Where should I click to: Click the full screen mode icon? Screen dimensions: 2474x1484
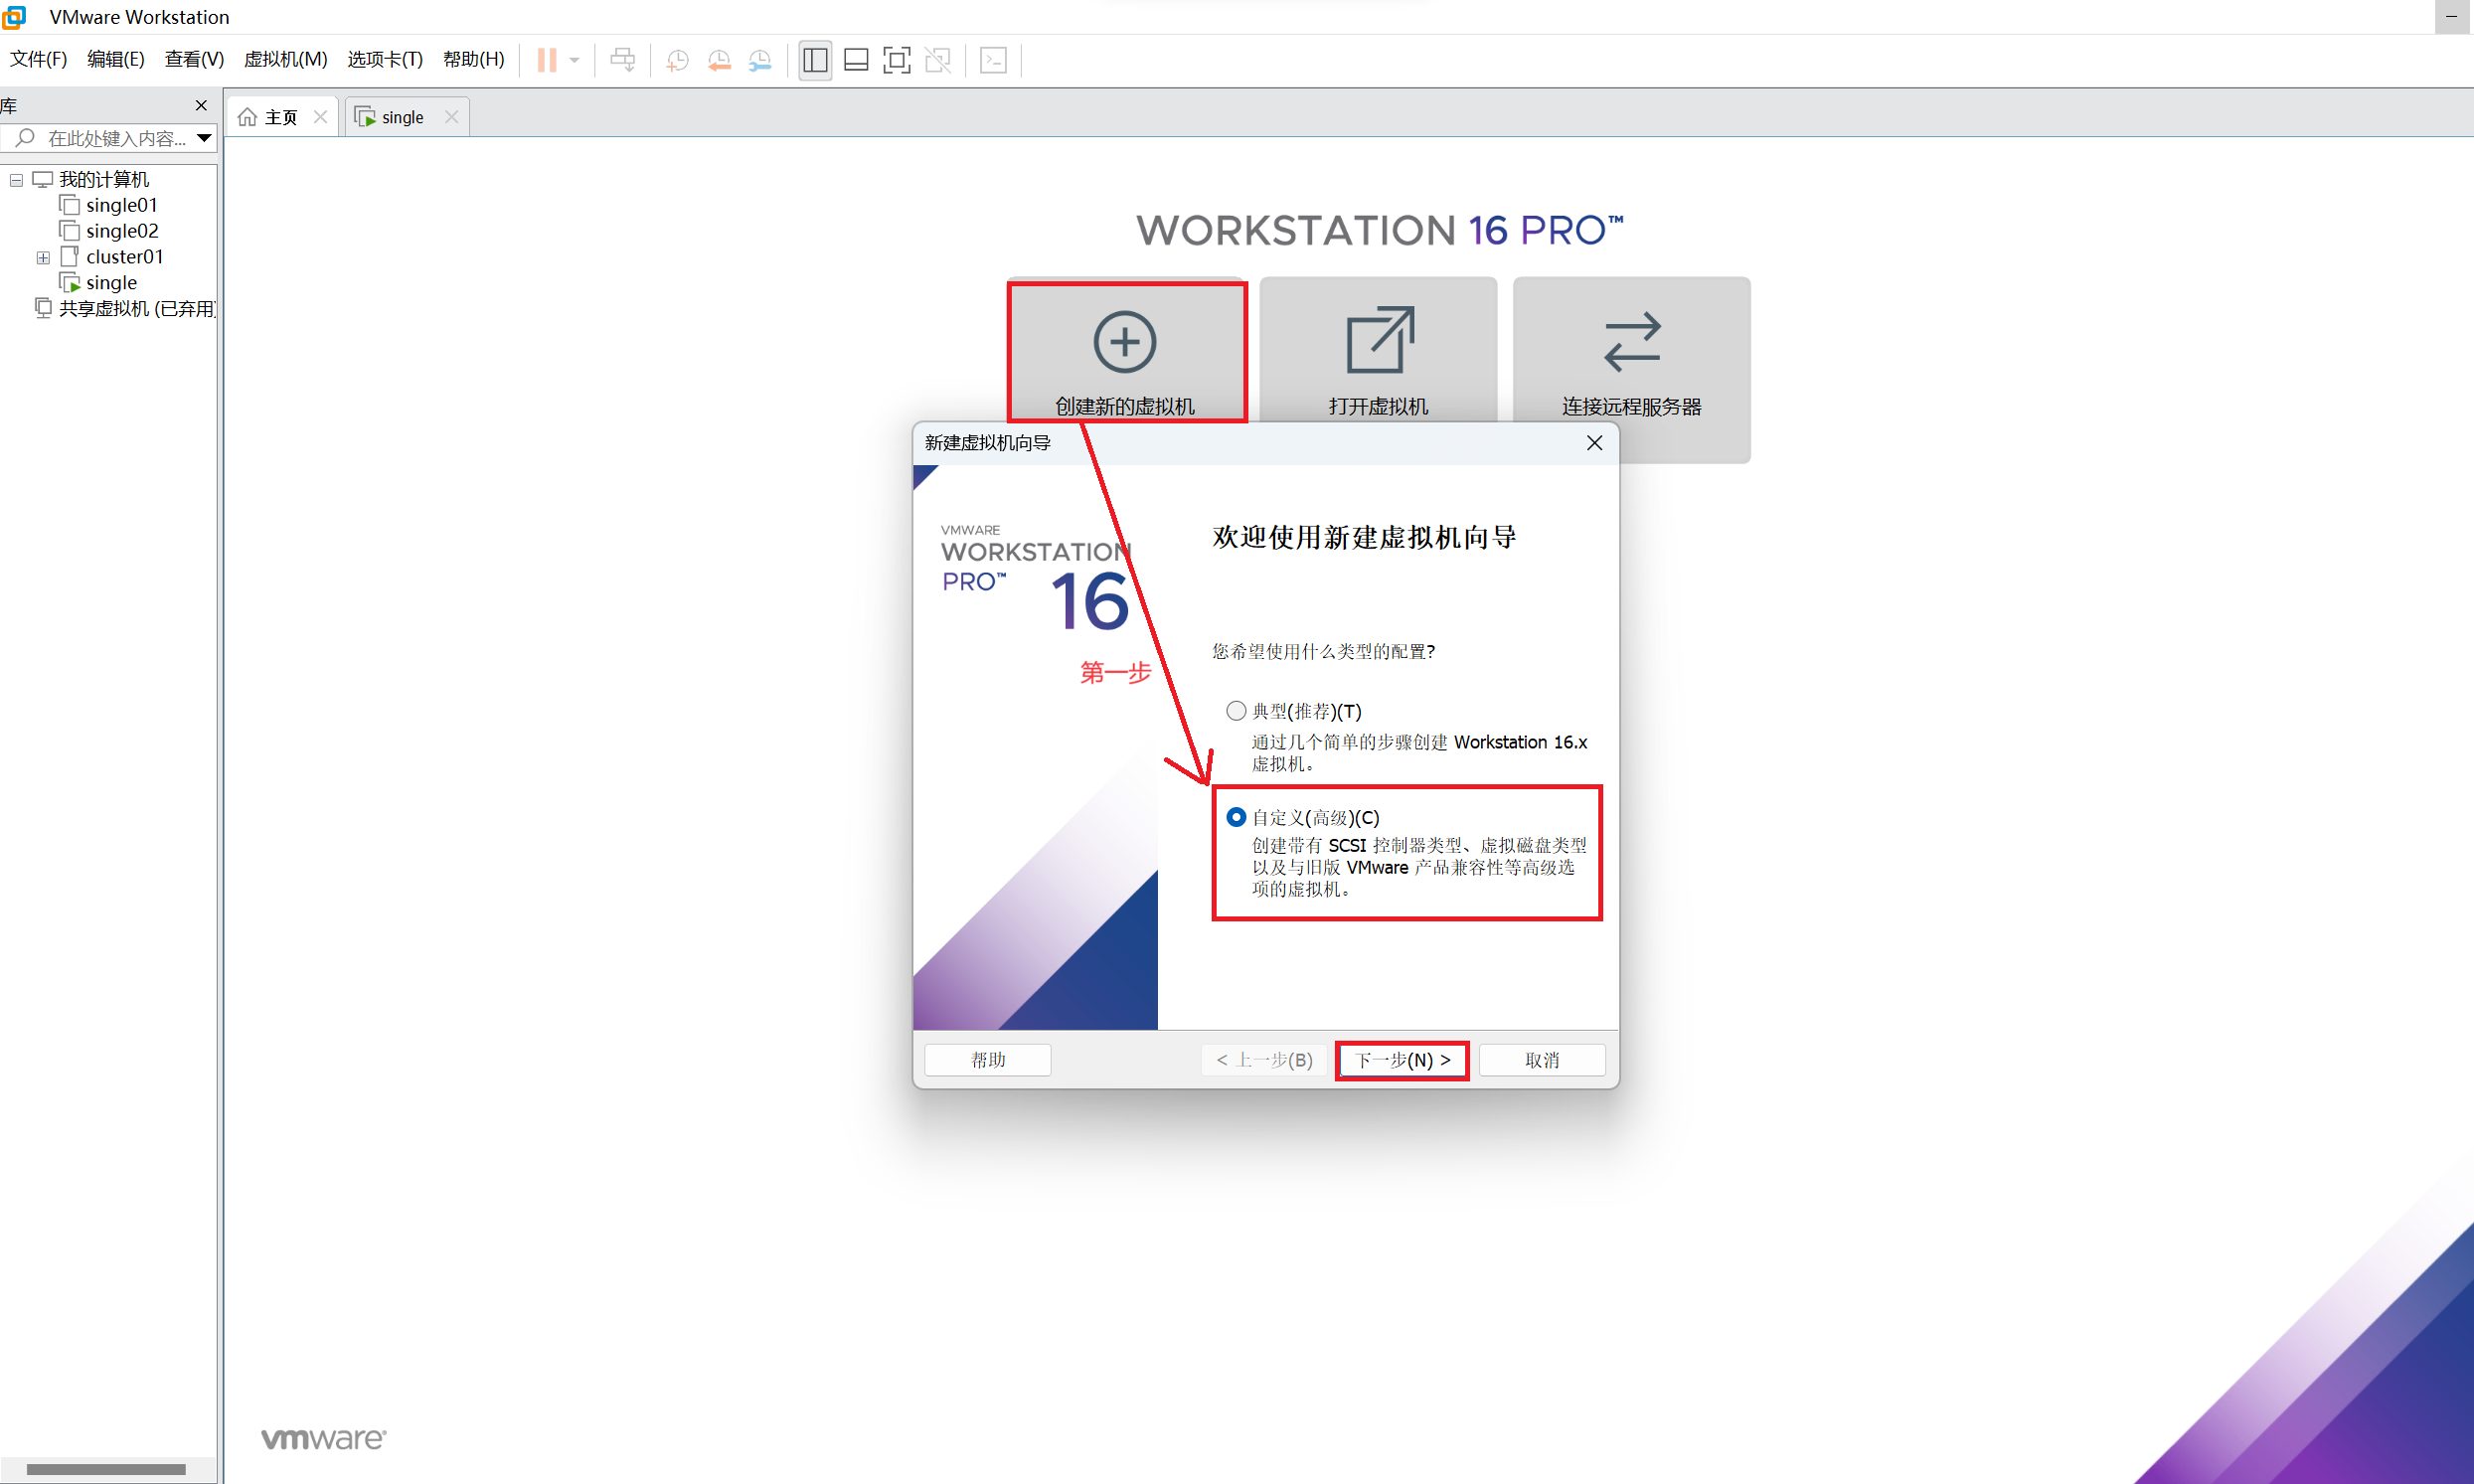[x=897, y=60]
